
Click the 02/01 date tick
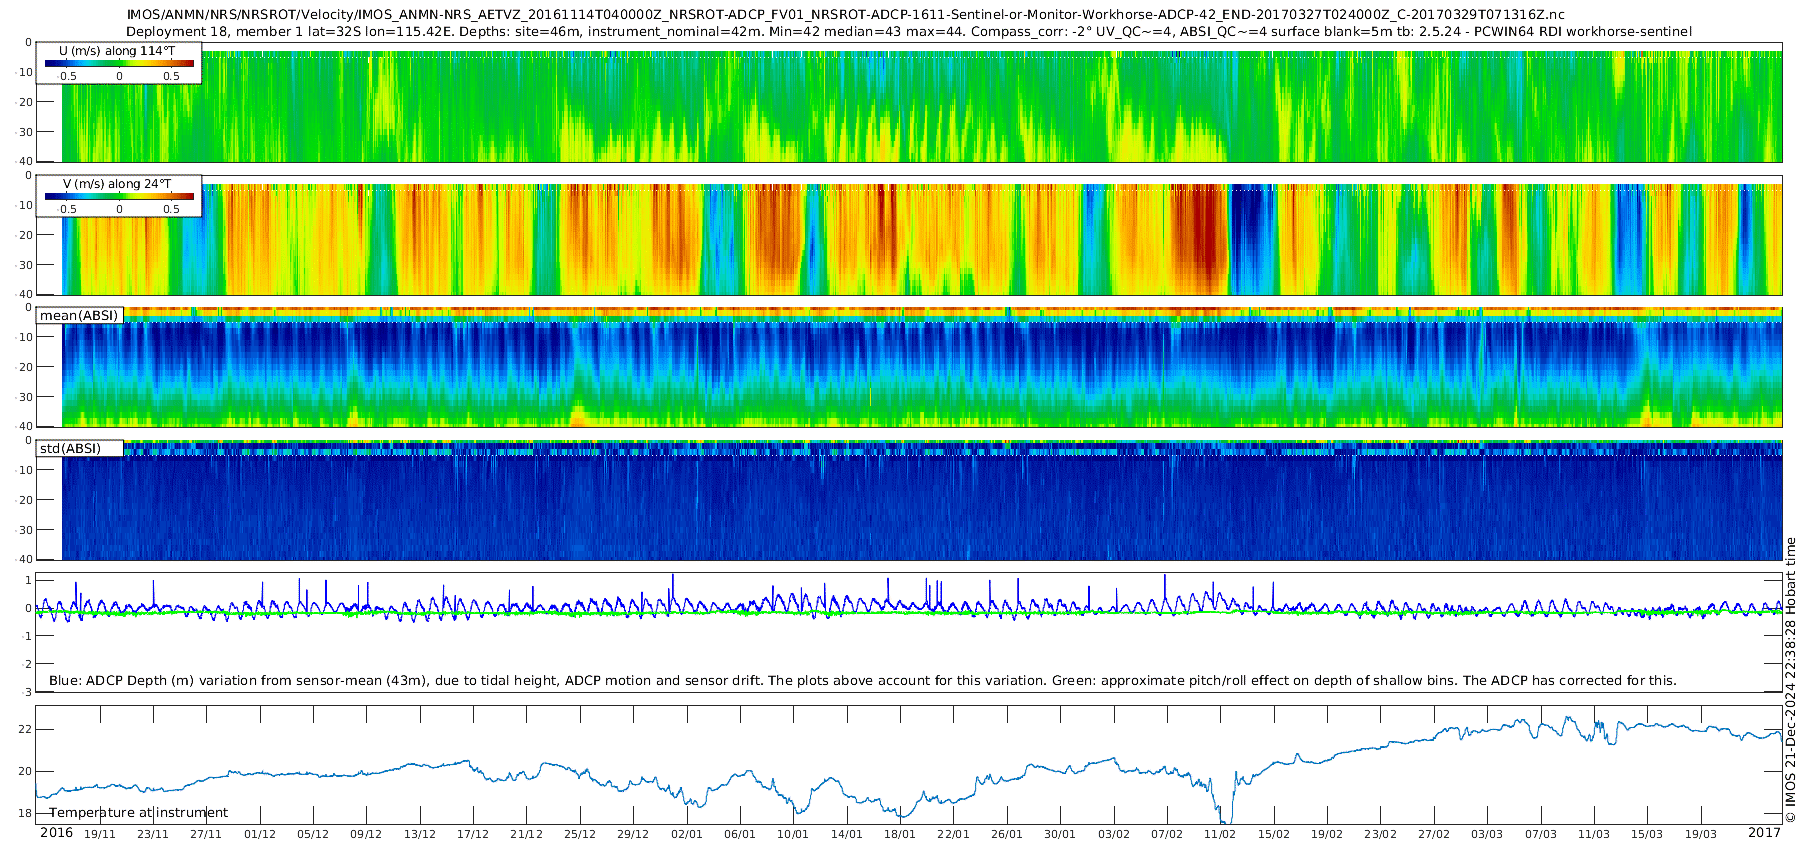pyautogui.click(x=686, y=834)
